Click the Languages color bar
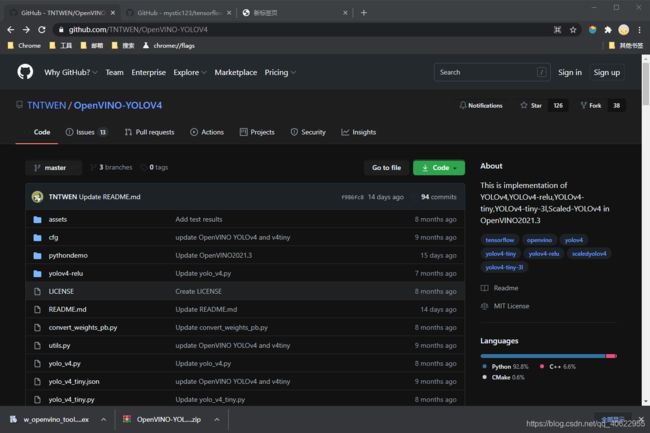Viewport: 650px width, 433px height. point(548,356)
